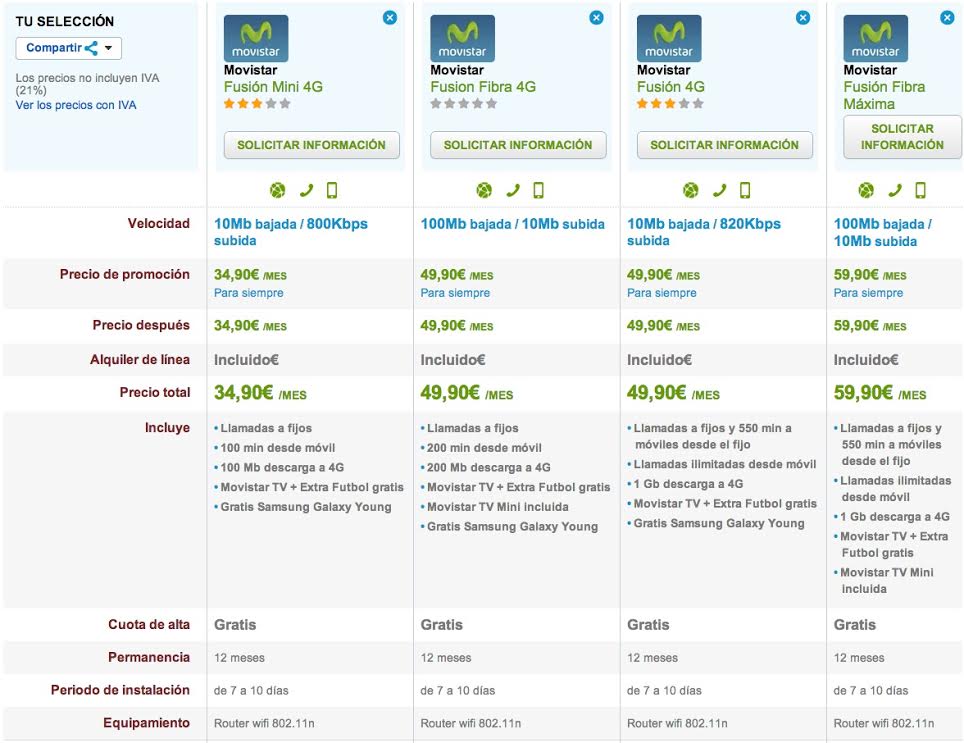Image resolution: width=964 pixels, height=743 pixels.
Task: Click phone handset icon under Fusión Mini 4G
Action: coord(306,191)
